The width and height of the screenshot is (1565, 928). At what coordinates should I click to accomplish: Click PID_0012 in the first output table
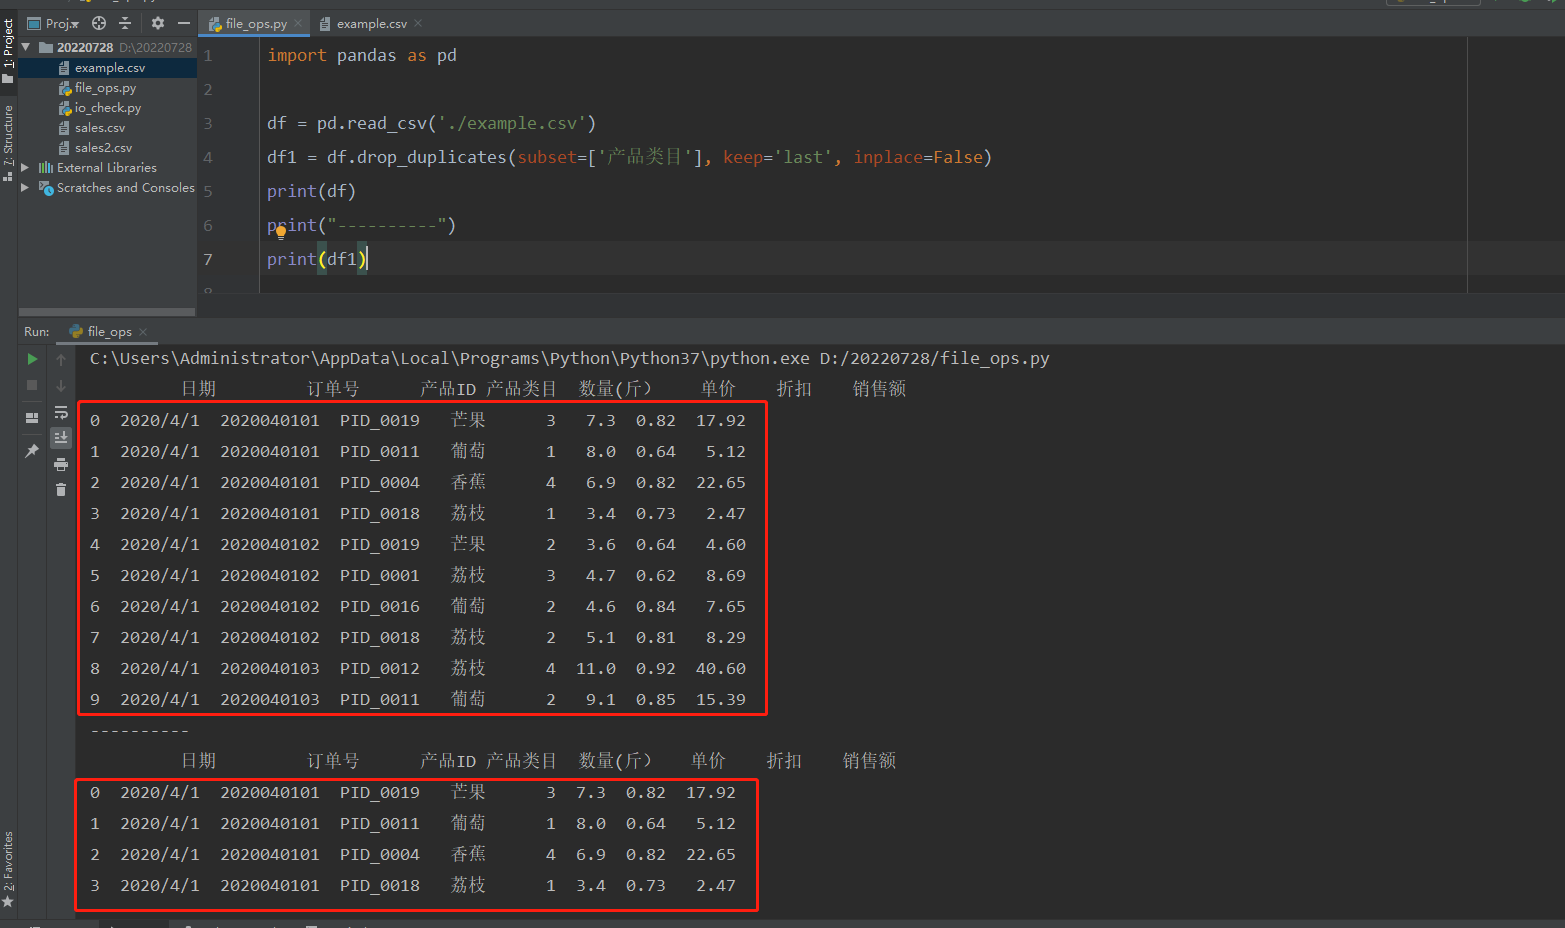(x=380, y=668)
